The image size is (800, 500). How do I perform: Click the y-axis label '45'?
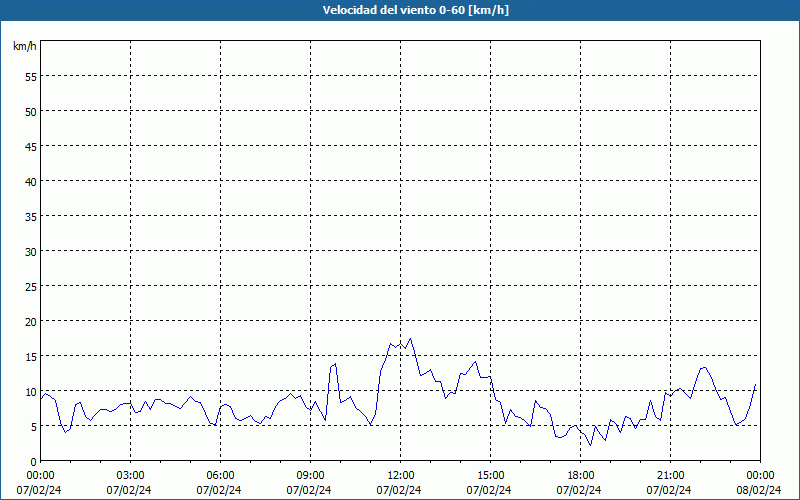pos(31,146)
